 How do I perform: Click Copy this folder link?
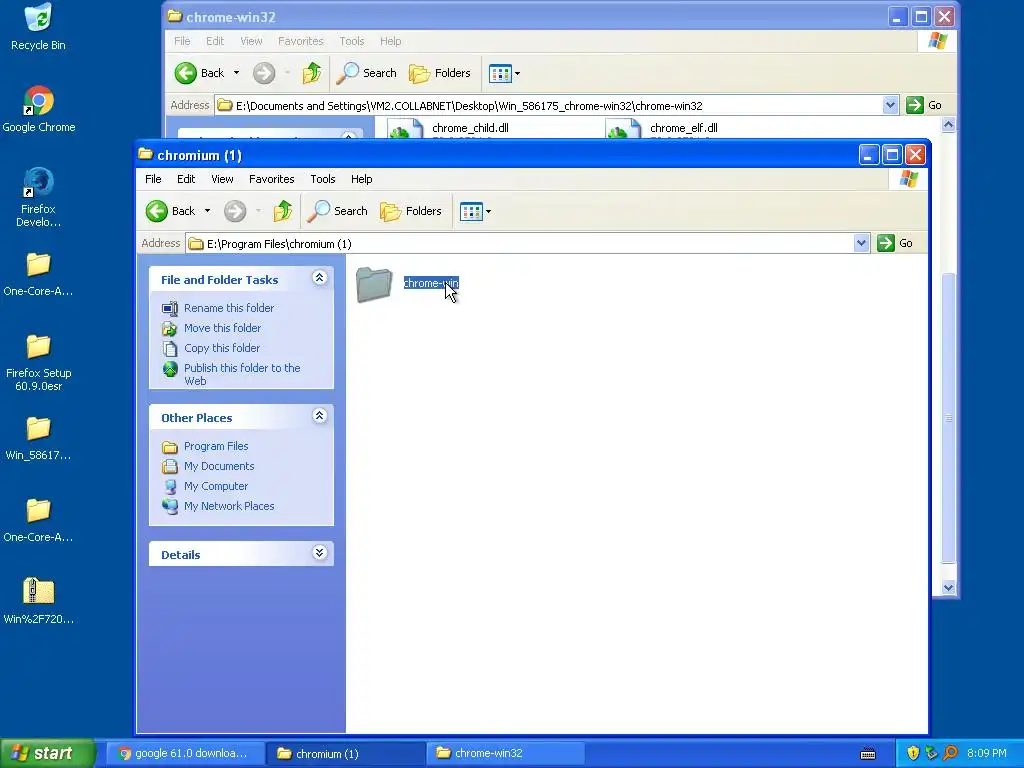pos(221,348)
